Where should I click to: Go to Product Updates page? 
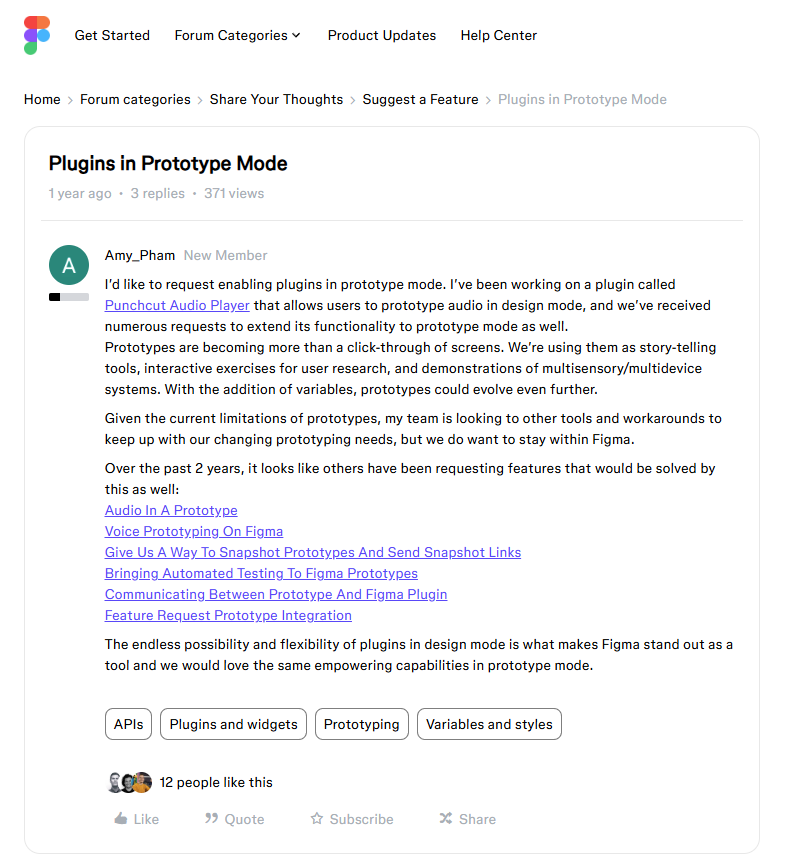[x=382, y=35]
